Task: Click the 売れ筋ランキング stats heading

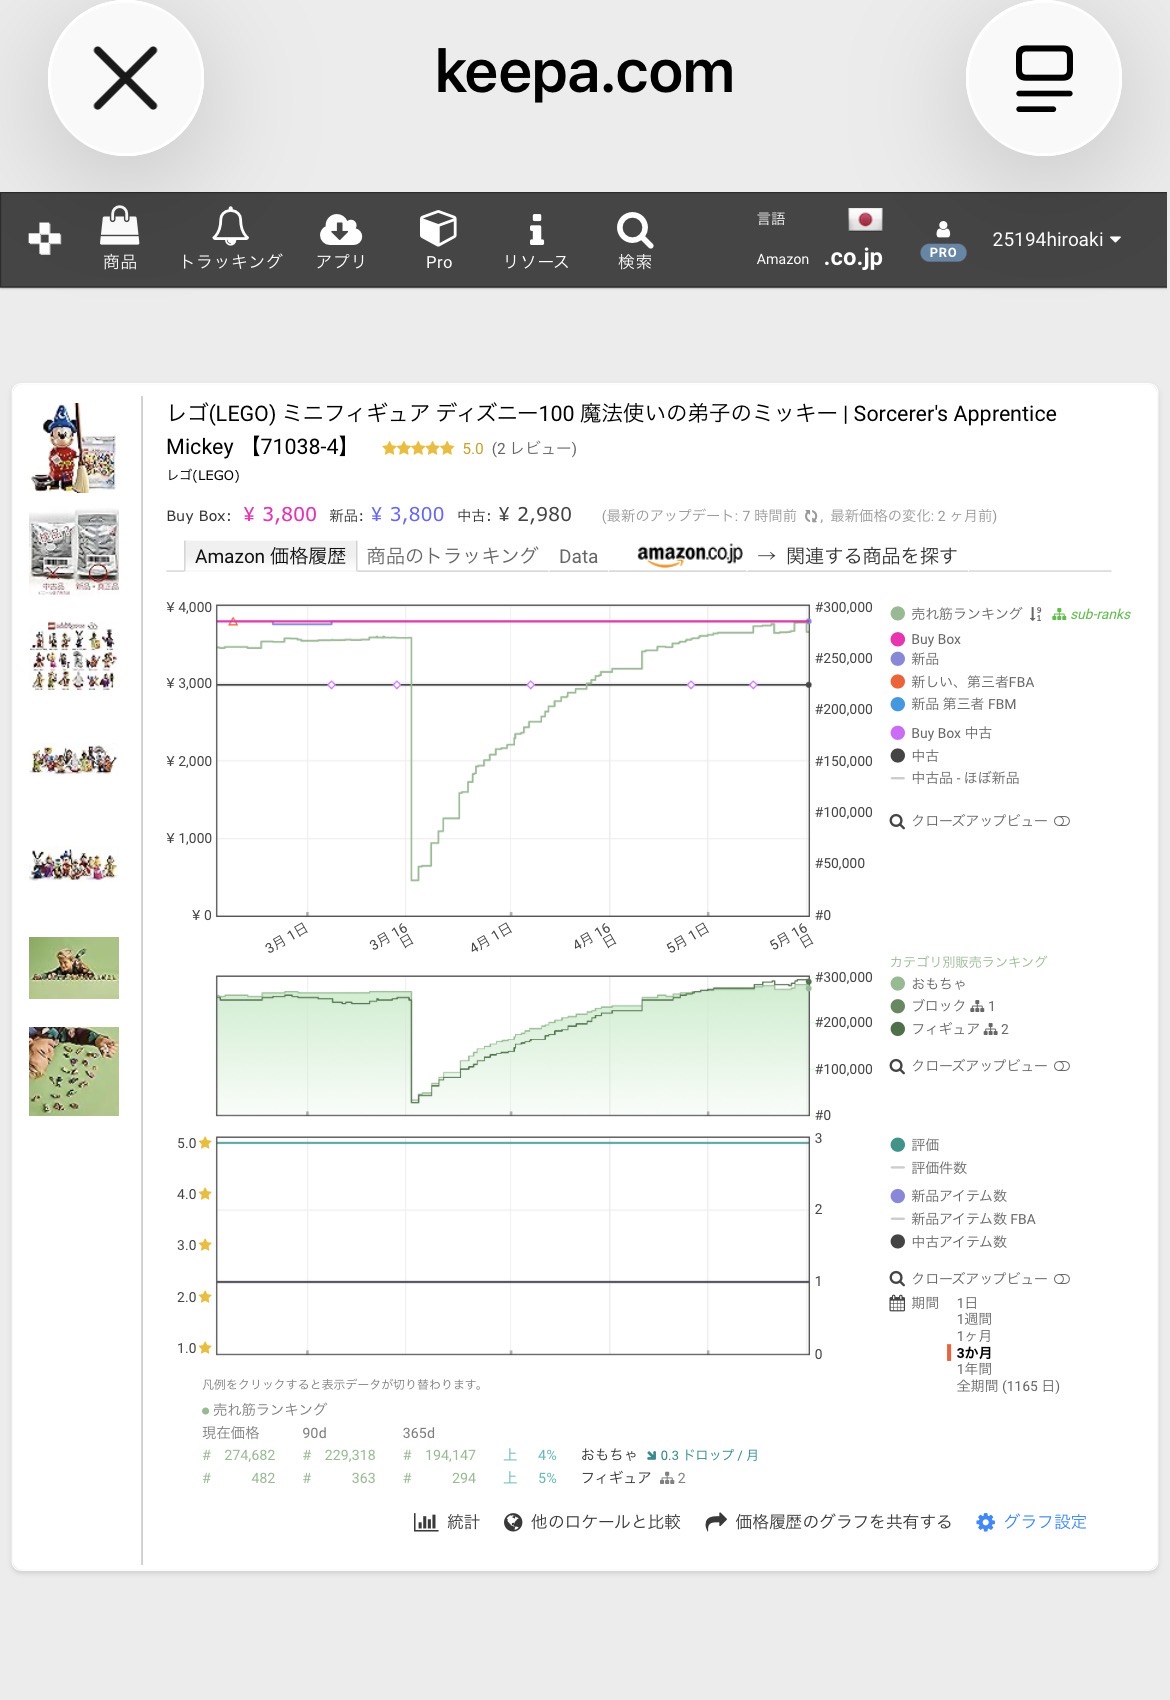Action: (270, 1409)
